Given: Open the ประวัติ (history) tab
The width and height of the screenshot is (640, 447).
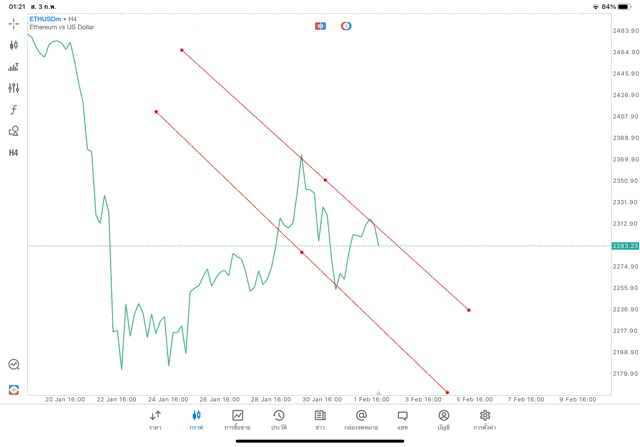Looking at the screenshot, I should (278, 419).
